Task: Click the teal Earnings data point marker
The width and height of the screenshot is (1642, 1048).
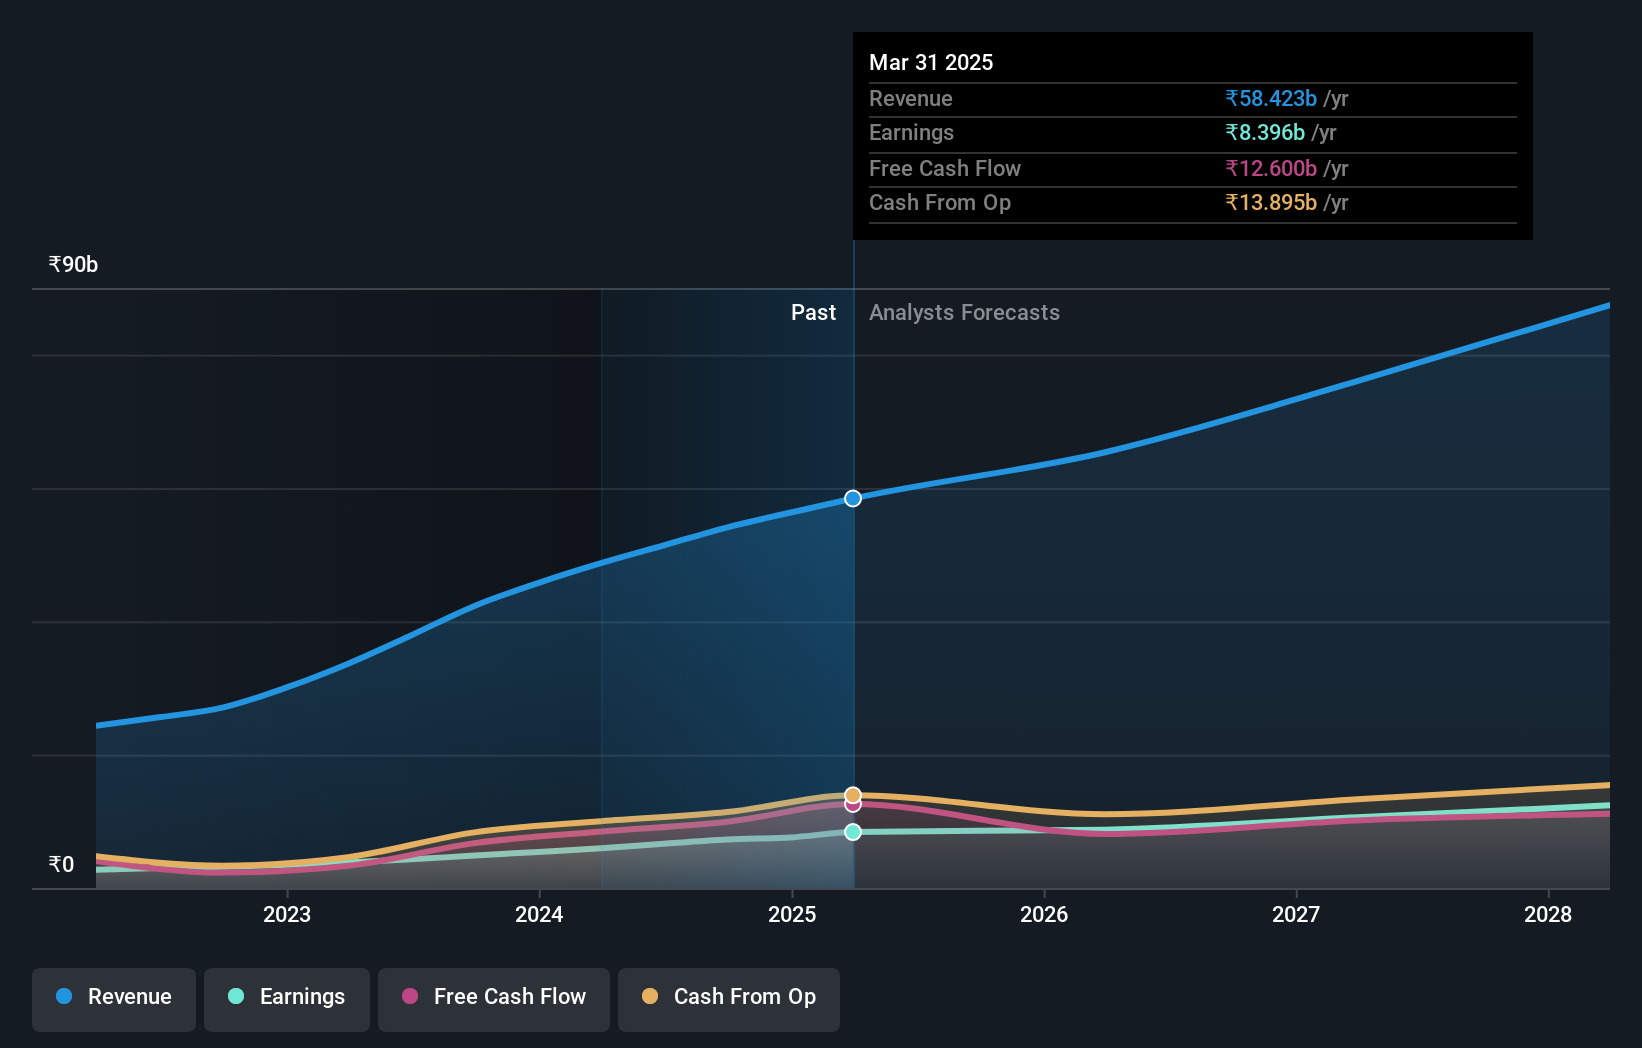Action: [853, 832]
